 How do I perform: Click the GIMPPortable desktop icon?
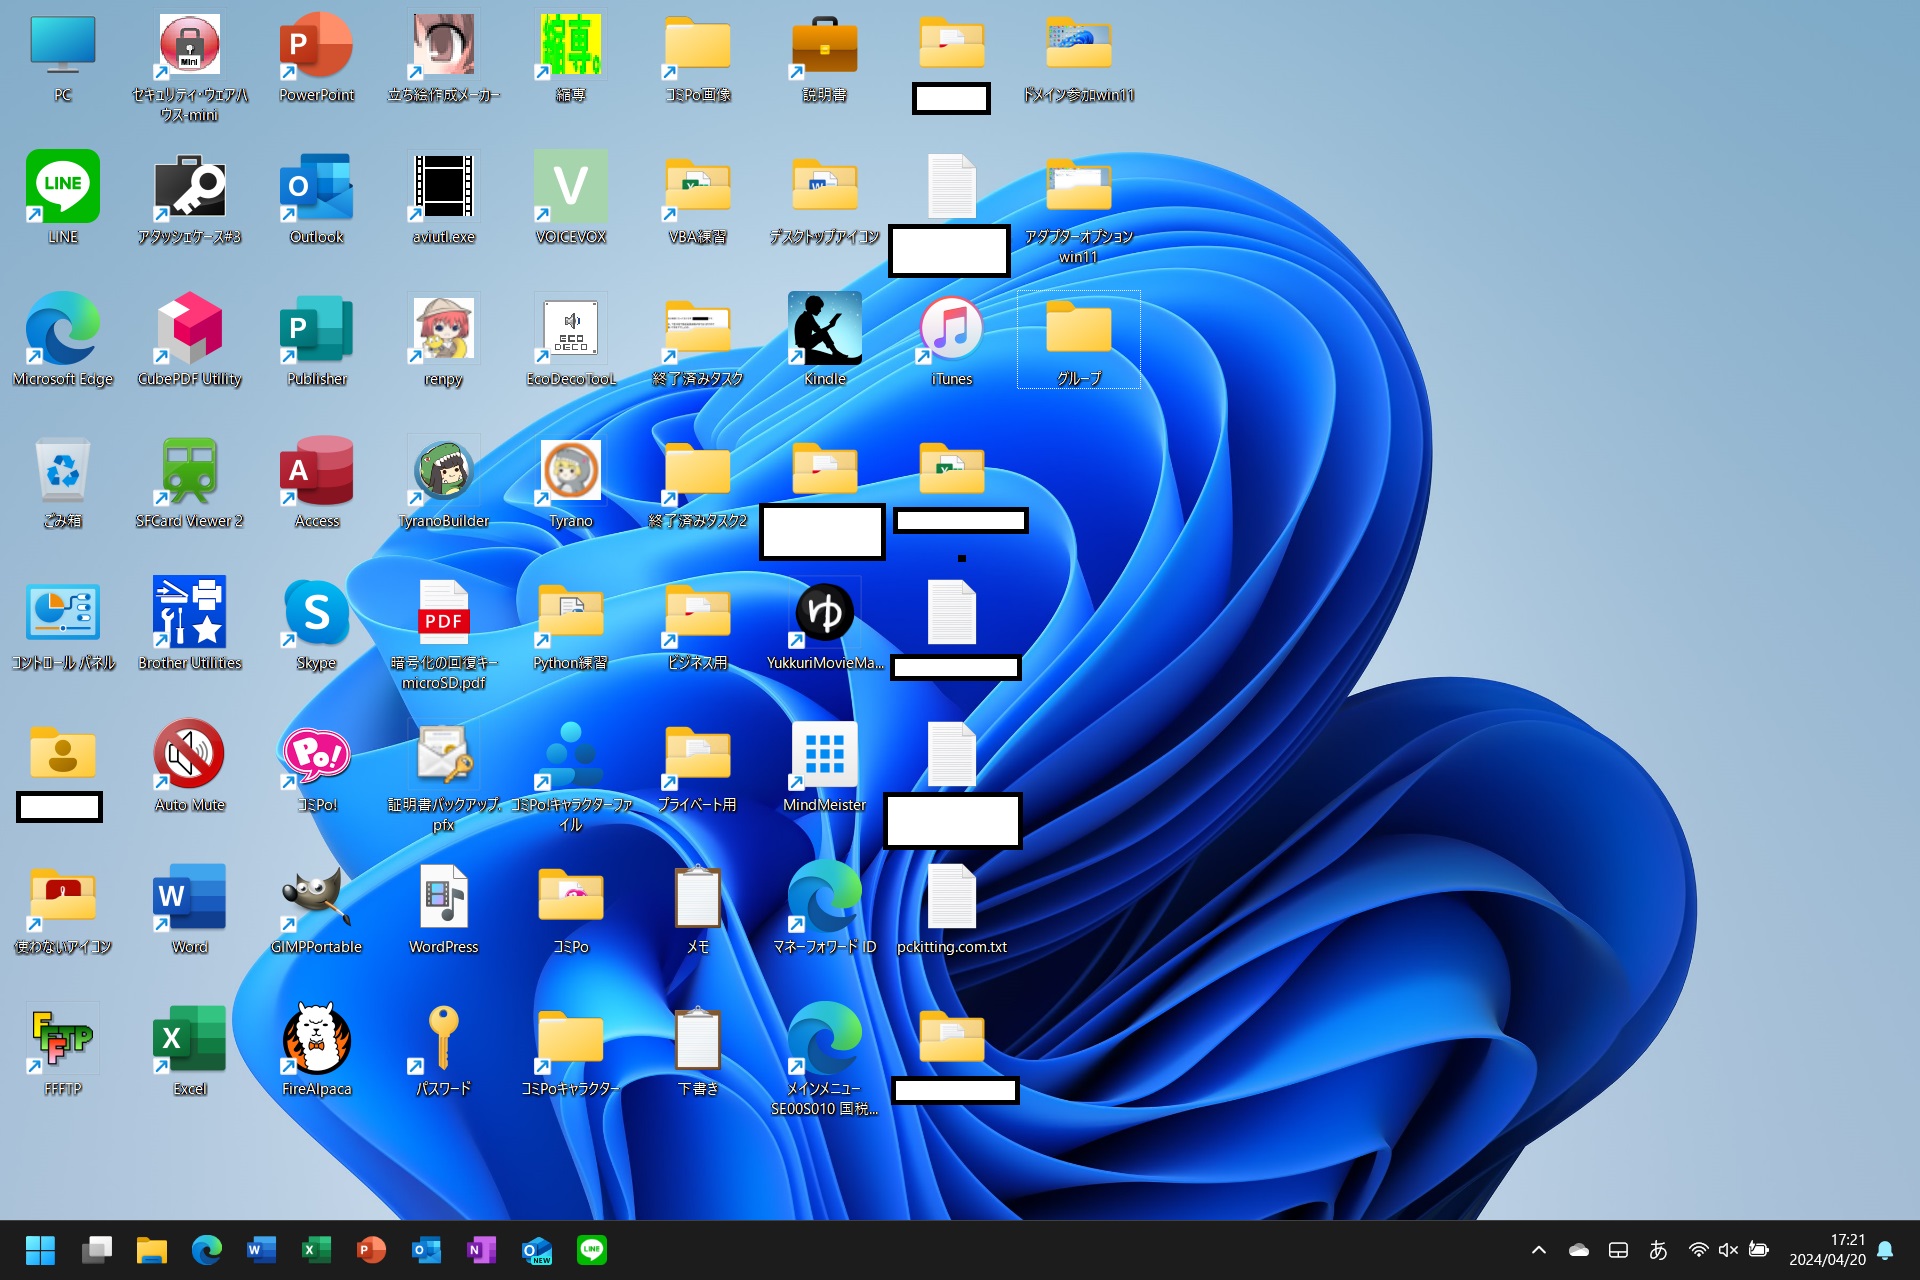(316, 897)
